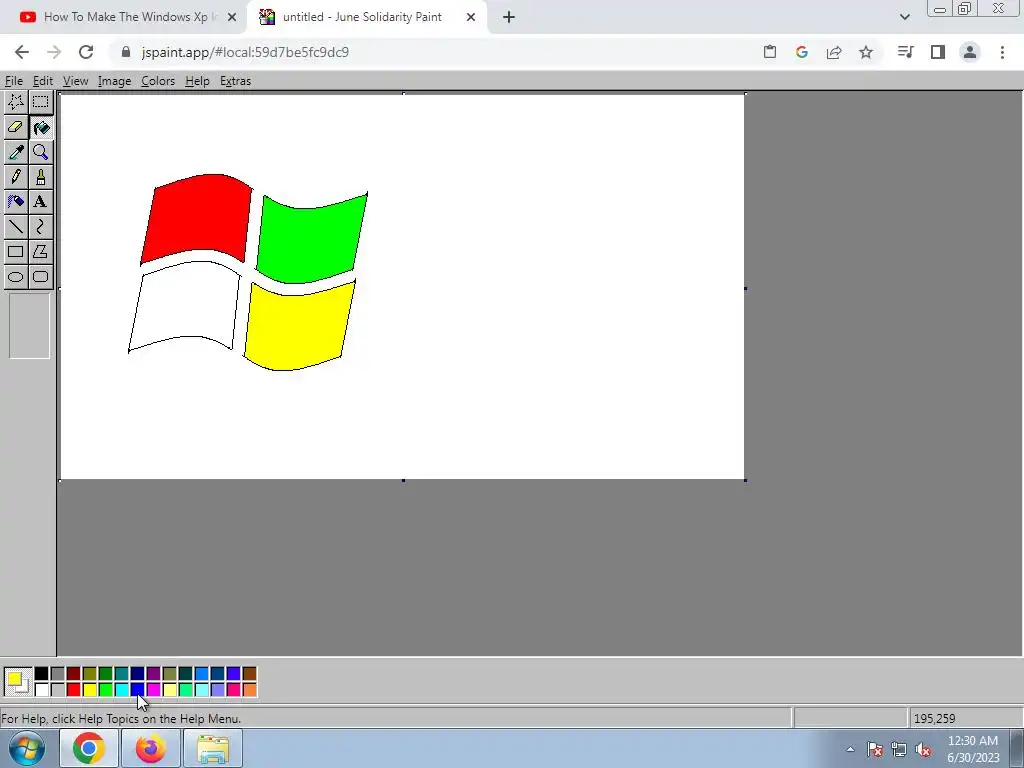Open the Chrome three-dot menu
This screenshot has height=768, width=1024.
pos(1002,52)
